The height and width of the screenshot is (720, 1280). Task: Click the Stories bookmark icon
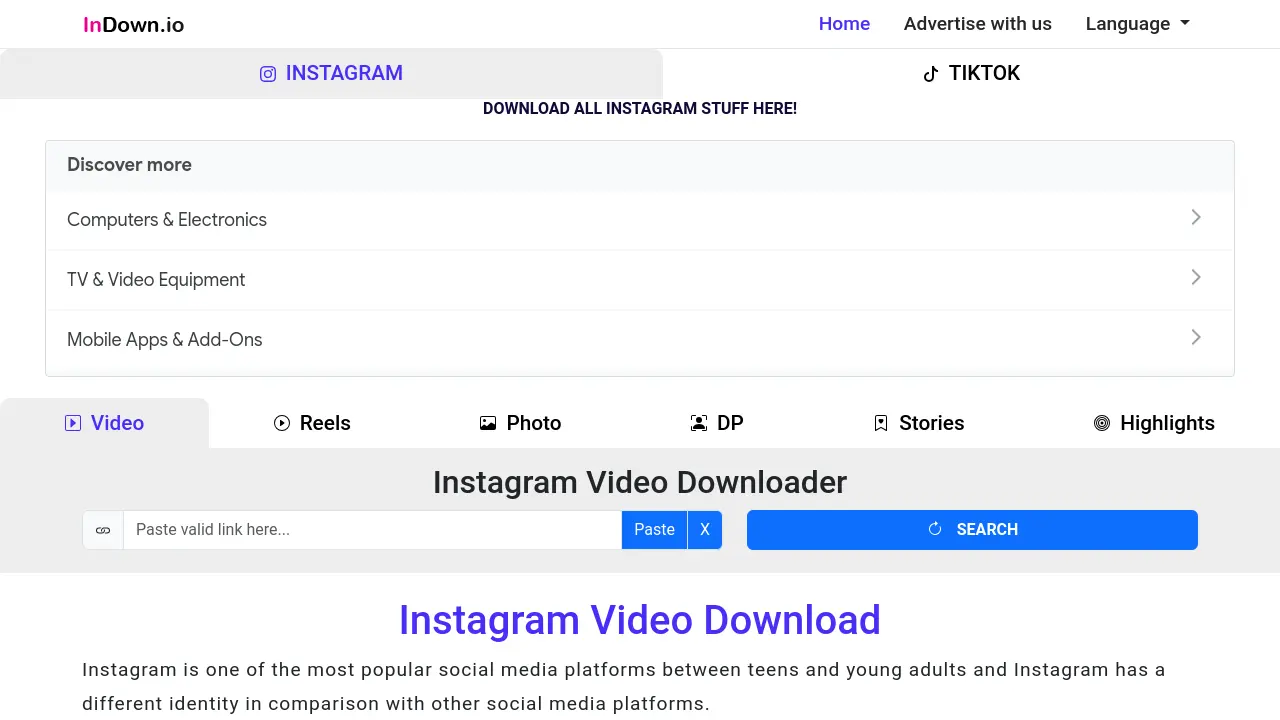(881, 423)
